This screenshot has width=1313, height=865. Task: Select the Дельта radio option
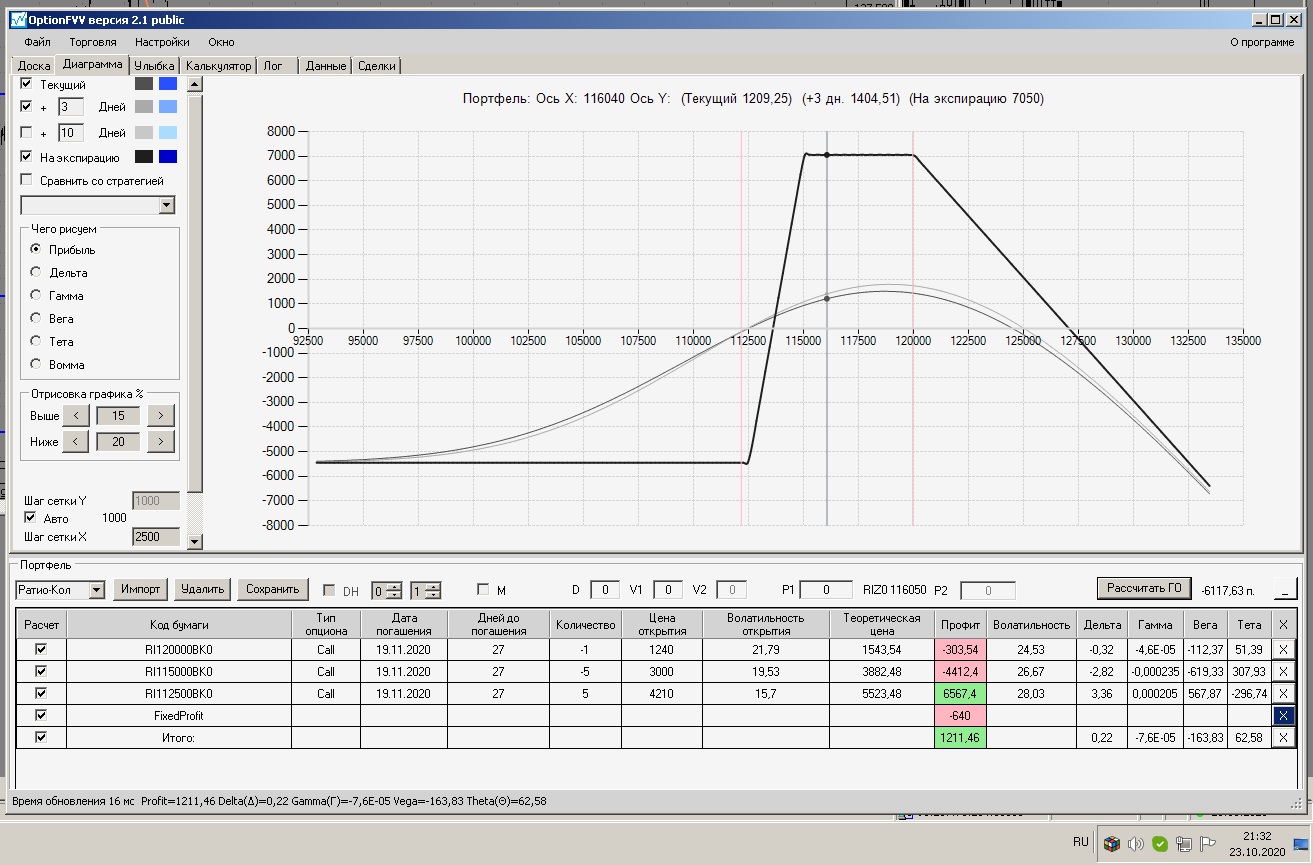click(x=37, y=272)
